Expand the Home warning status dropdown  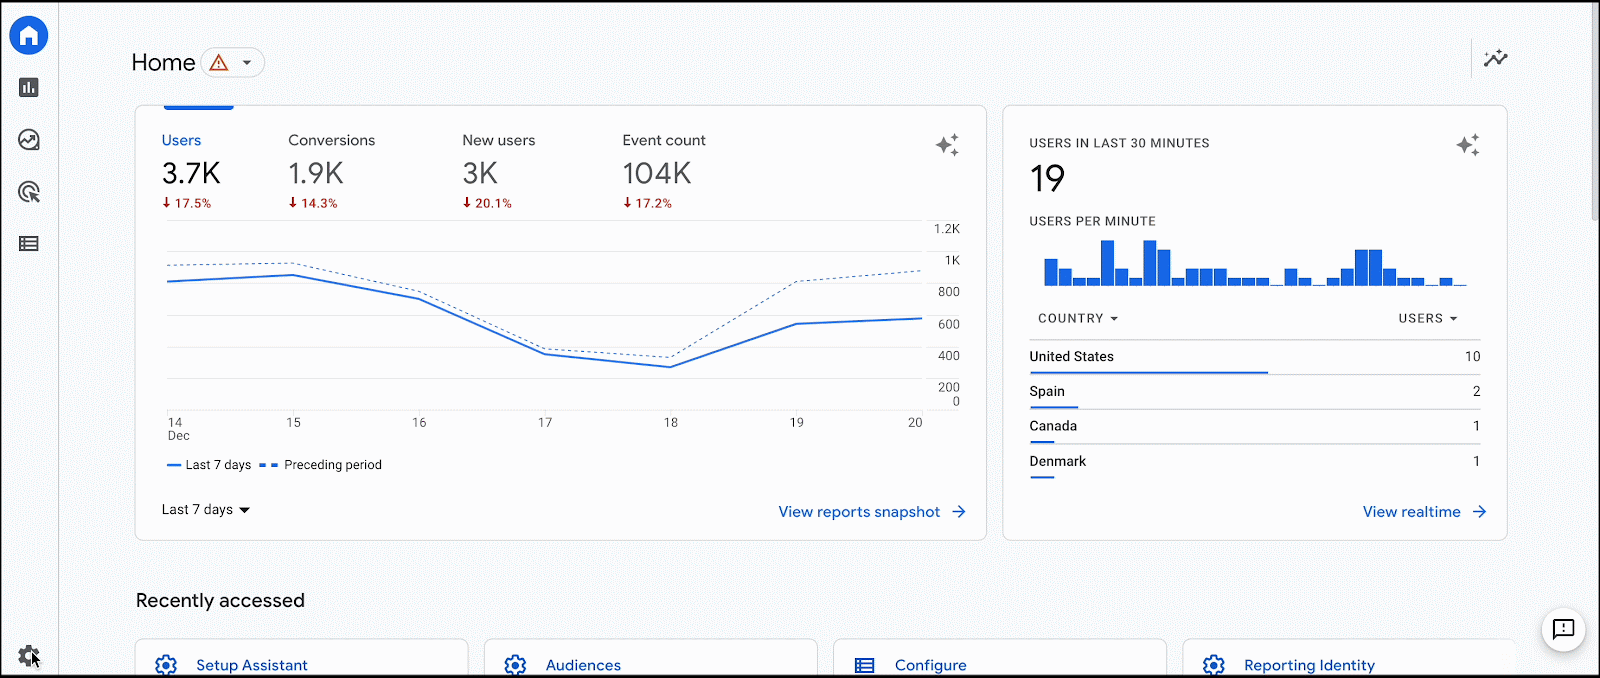tap(233, 63)
